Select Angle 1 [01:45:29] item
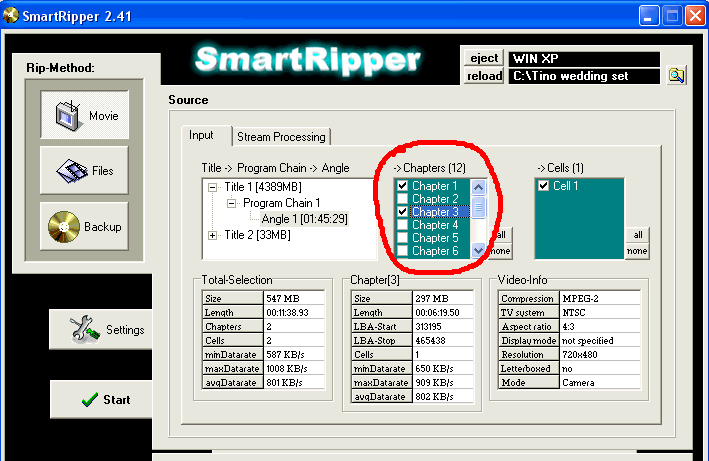This screenshot has width=709, height=461. point(304,219)
